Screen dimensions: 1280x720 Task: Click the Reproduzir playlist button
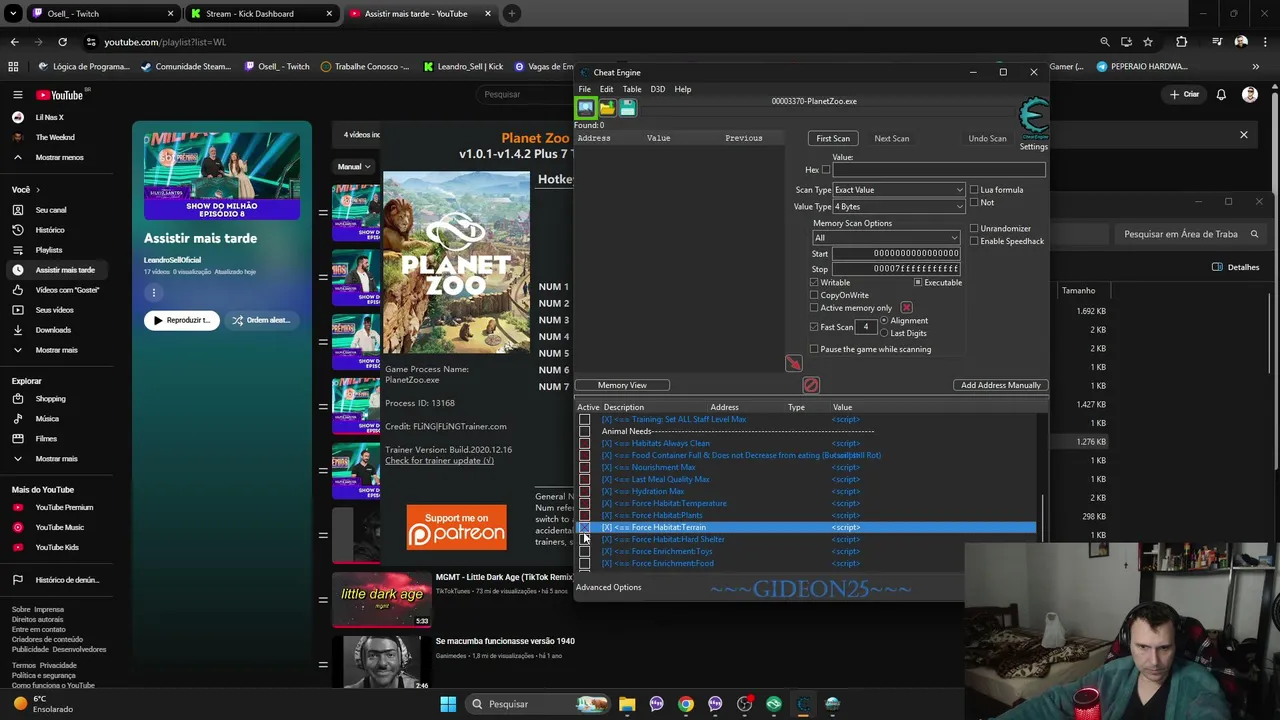(182, 320)
